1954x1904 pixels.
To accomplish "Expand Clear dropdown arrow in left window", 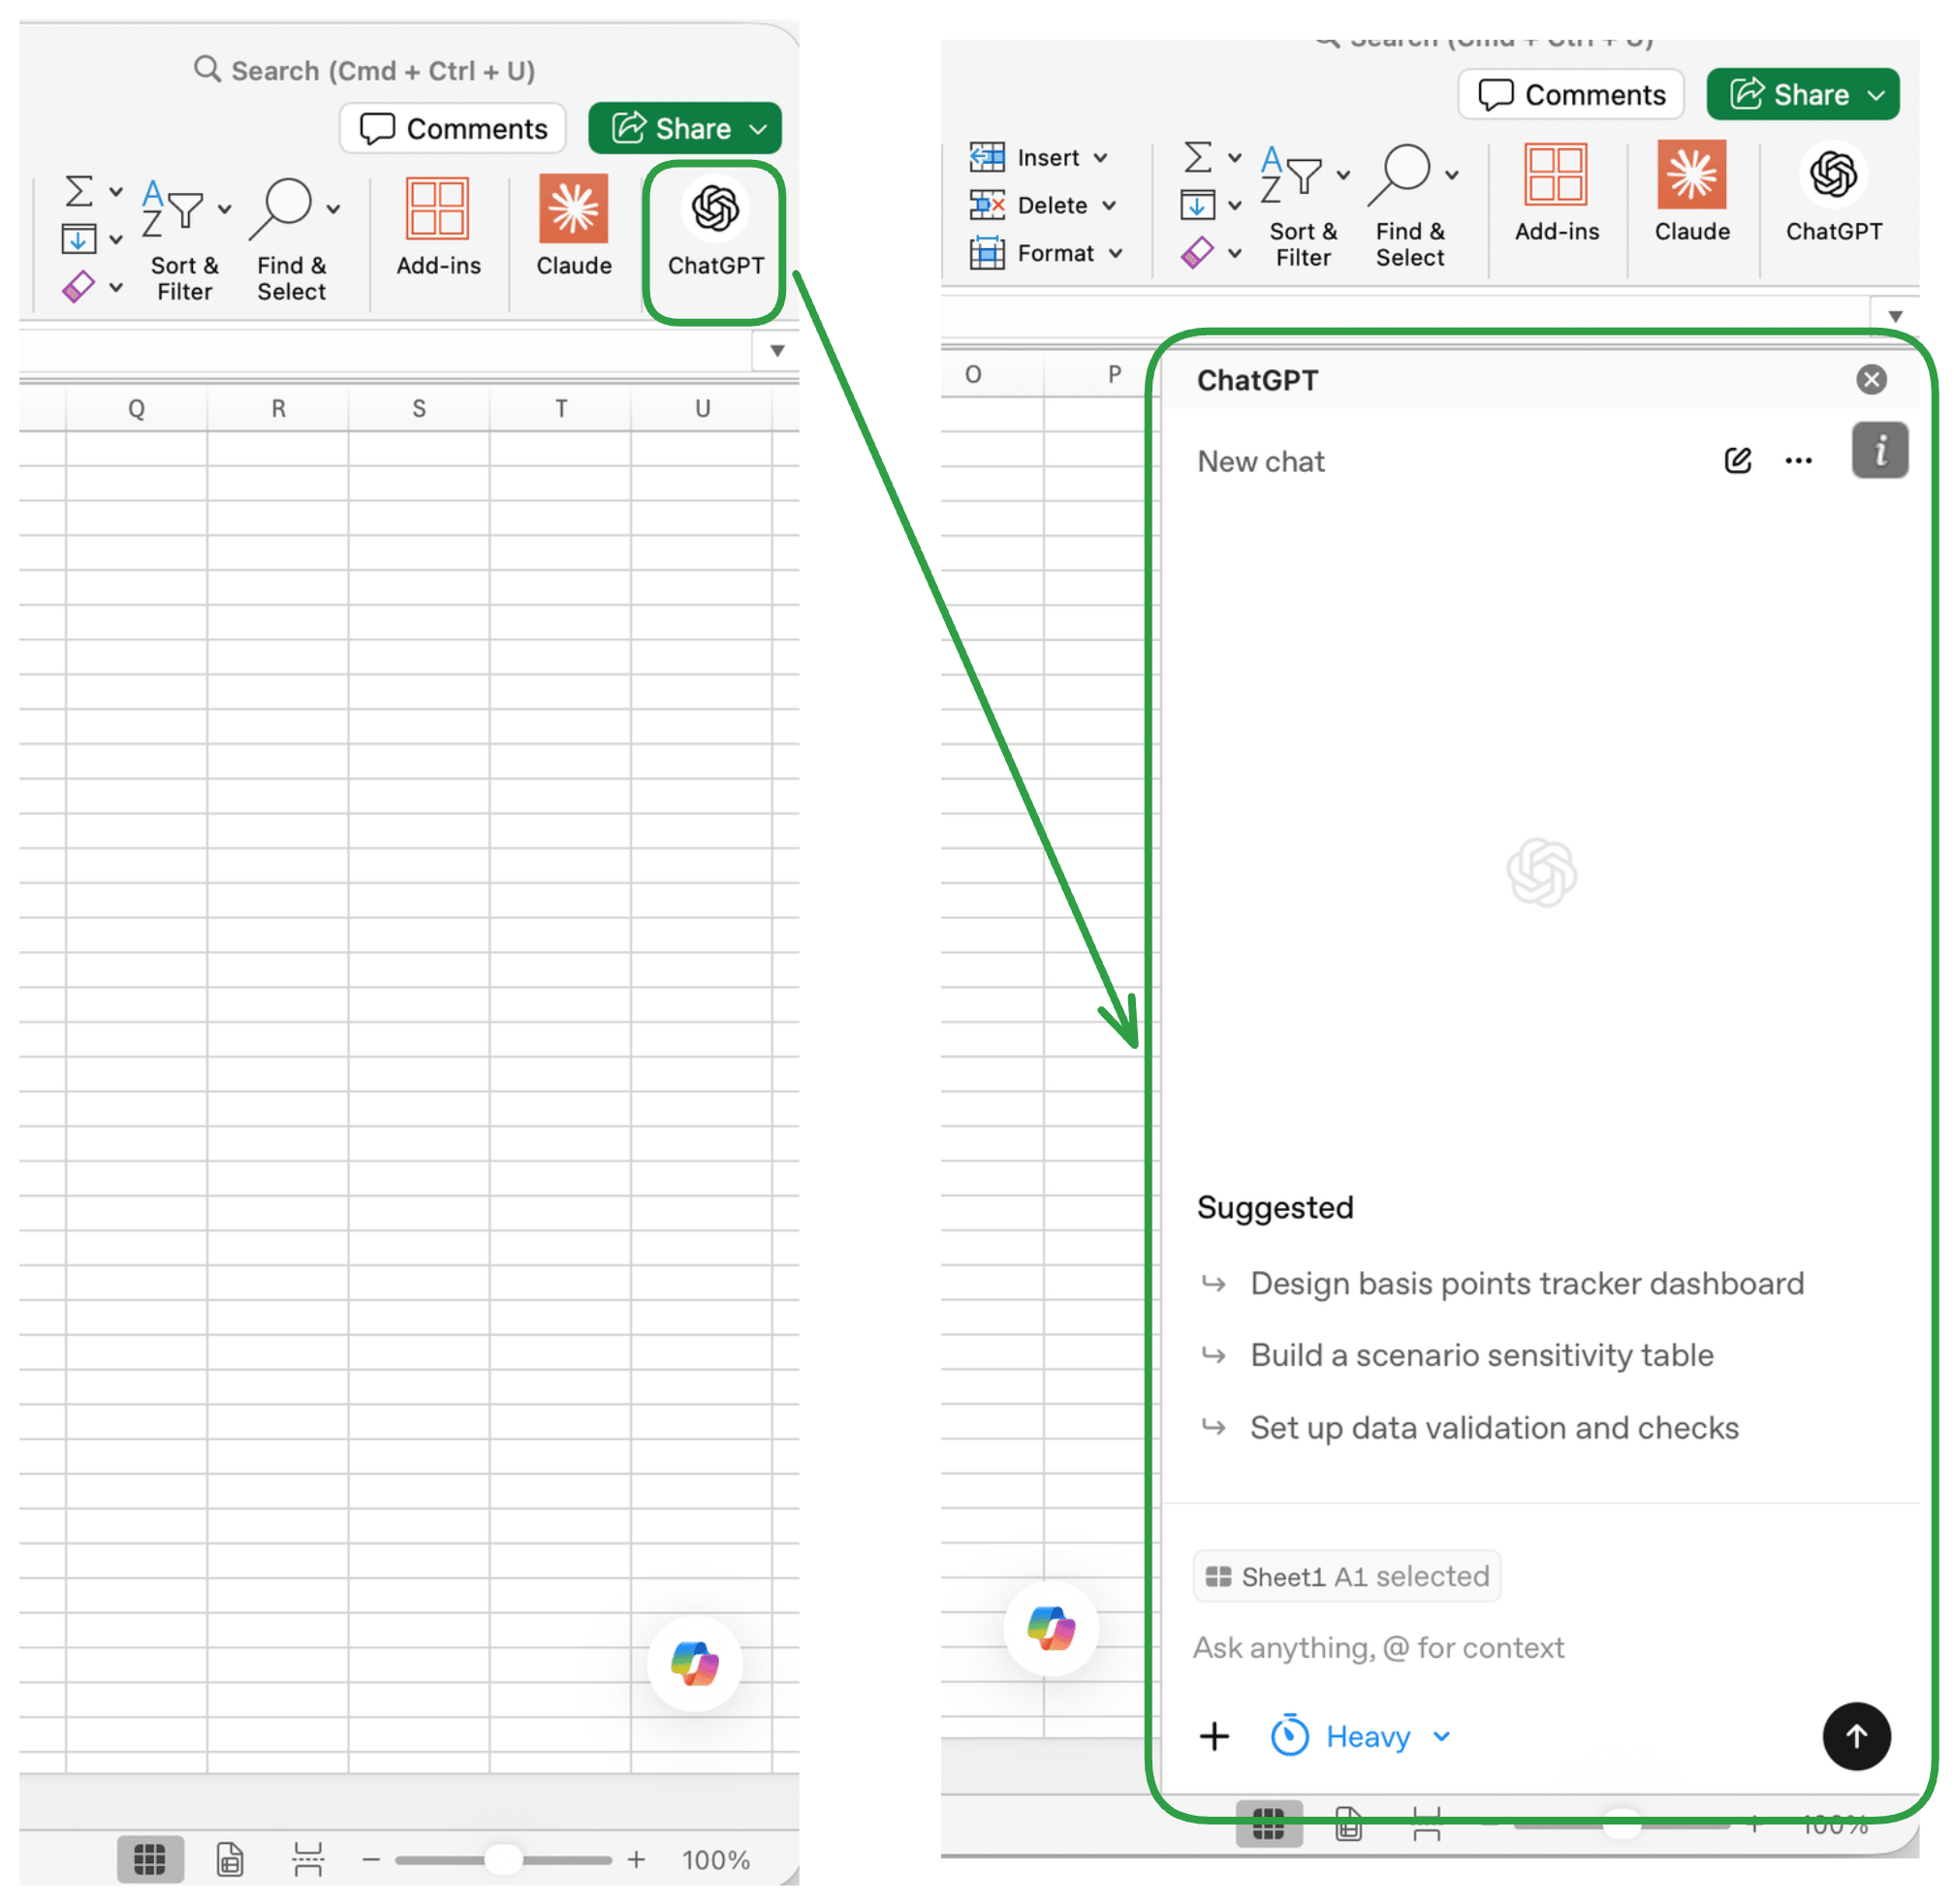I will (116, 287).
